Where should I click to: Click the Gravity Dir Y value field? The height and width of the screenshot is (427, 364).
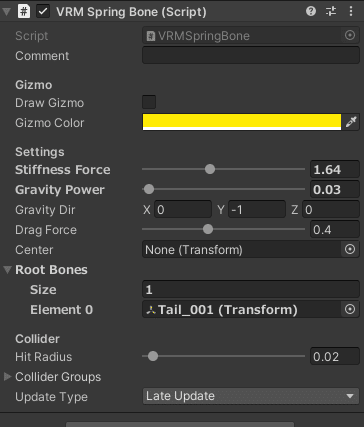[x=257, y=209]
